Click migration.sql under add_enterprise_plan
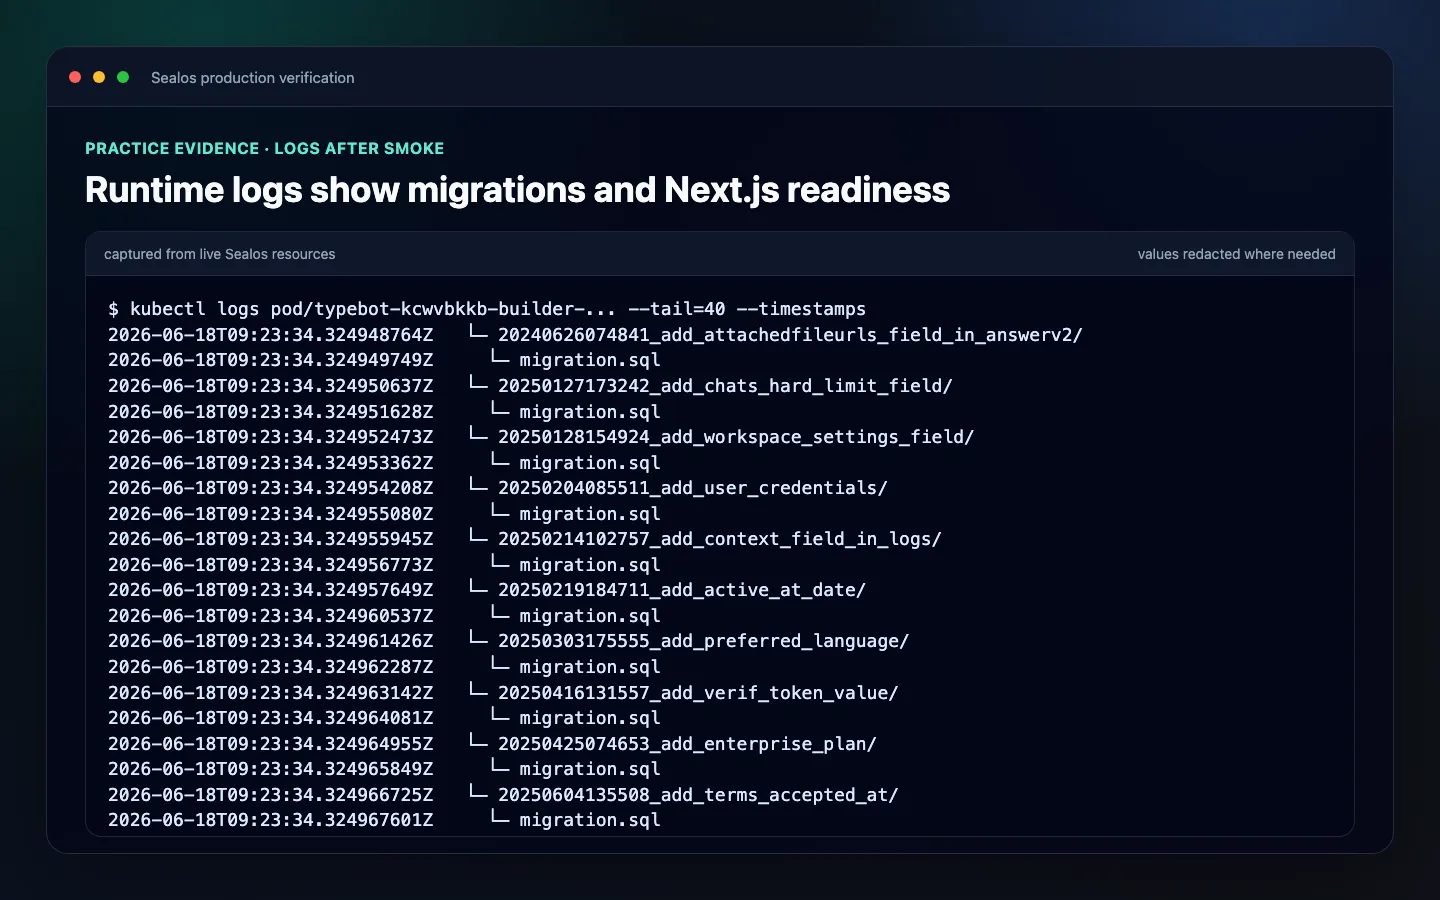 (x=590, y=769)
